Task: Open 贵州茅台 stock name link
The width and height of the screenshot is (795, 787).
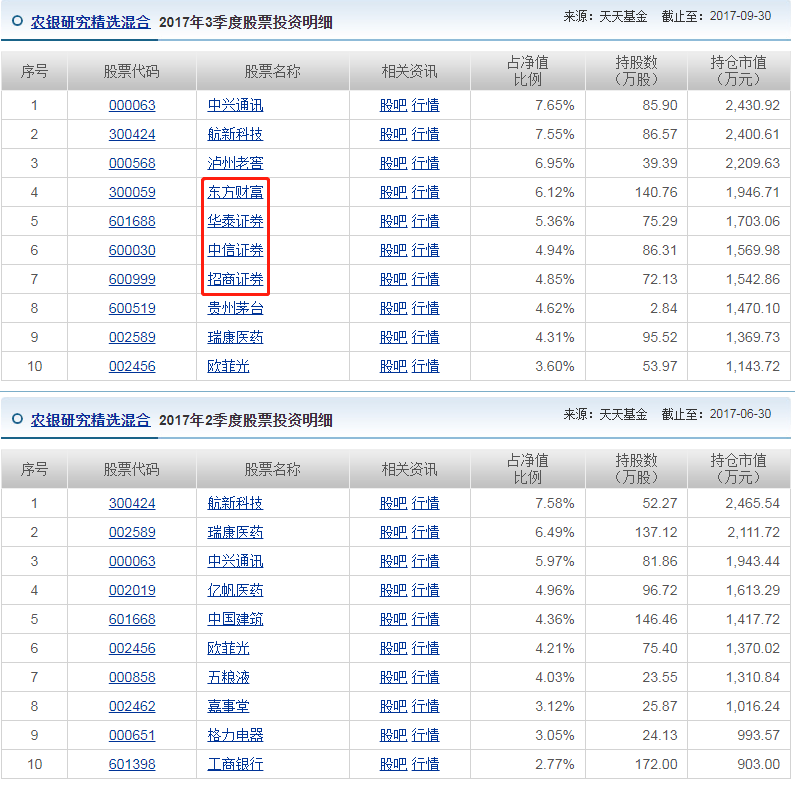Action: coord(235,308)
